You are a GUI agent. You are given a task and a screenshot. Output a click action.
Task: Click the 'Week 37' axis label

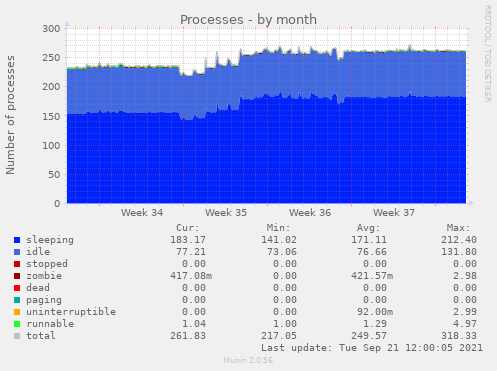394,213
